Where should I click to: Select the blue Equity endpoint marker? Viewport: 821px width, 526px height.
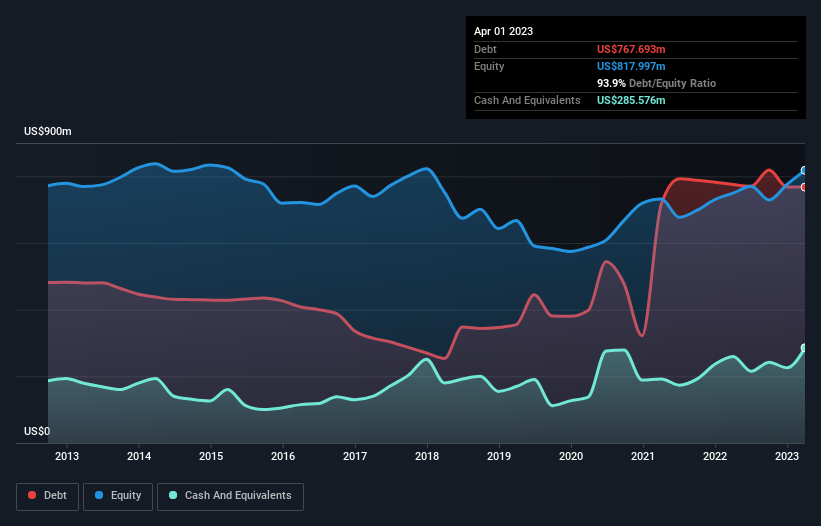[x=804, y=171]
